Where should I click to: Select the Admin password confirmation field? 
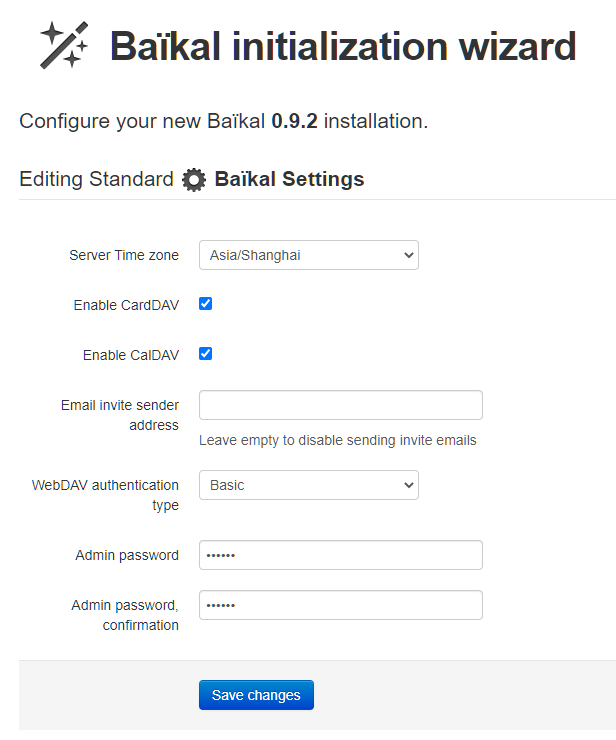click(x=340, y=605)
